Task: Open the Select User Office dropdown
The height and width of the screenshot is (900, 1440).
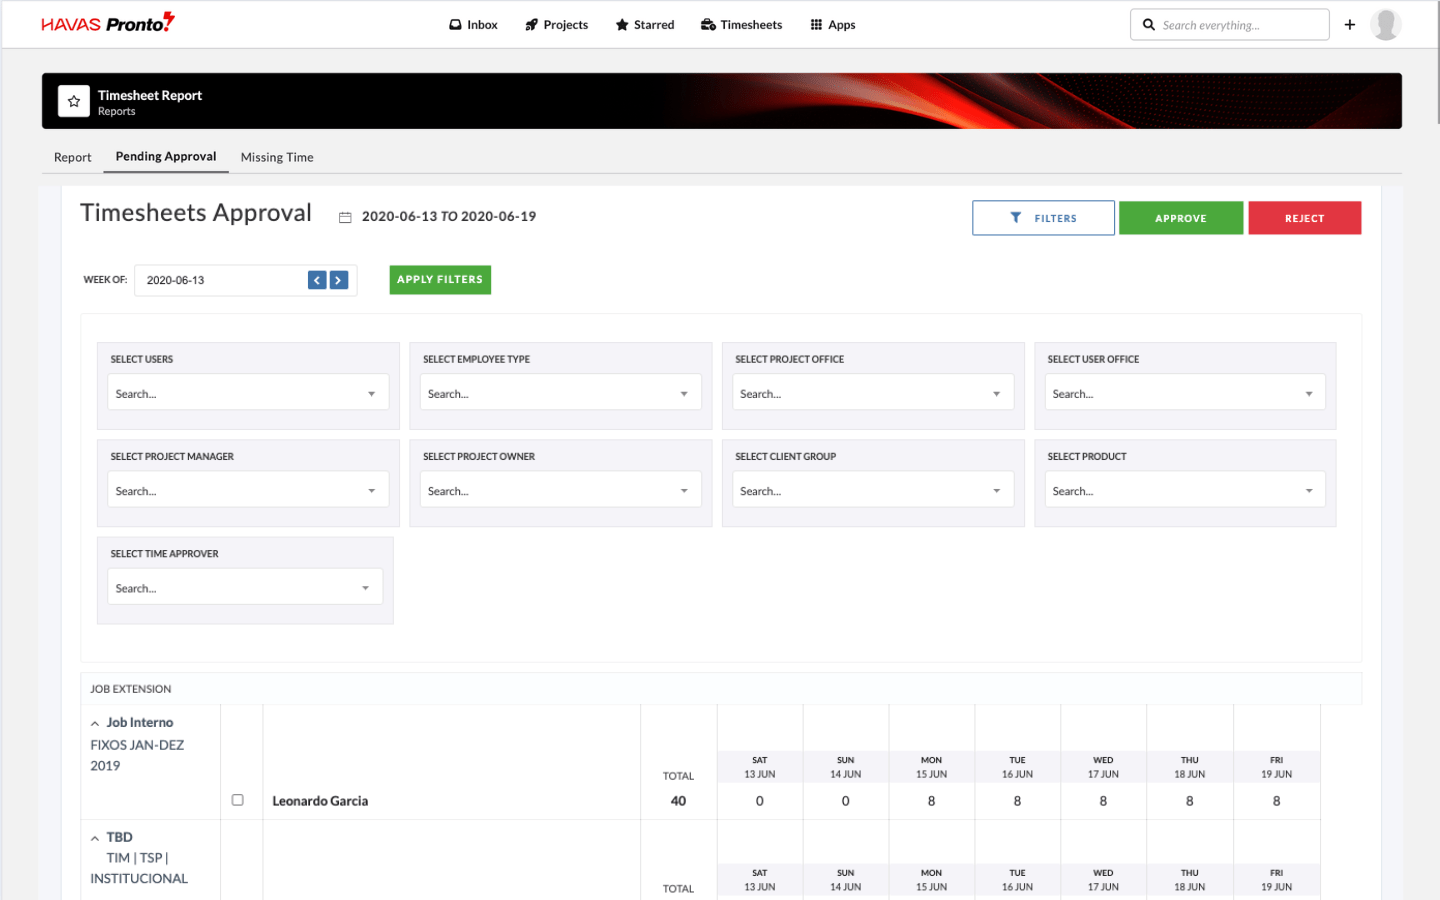Action: click(1185, 392)
